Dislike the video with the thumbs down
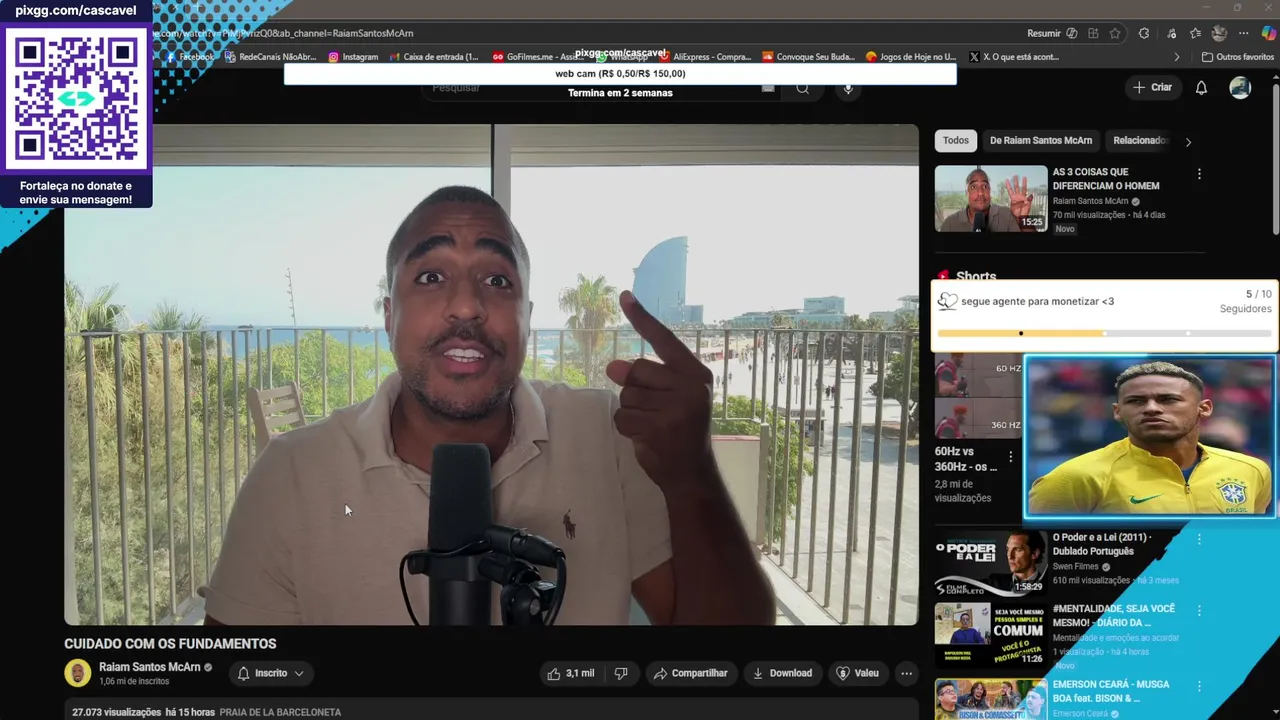 (621, 674)
